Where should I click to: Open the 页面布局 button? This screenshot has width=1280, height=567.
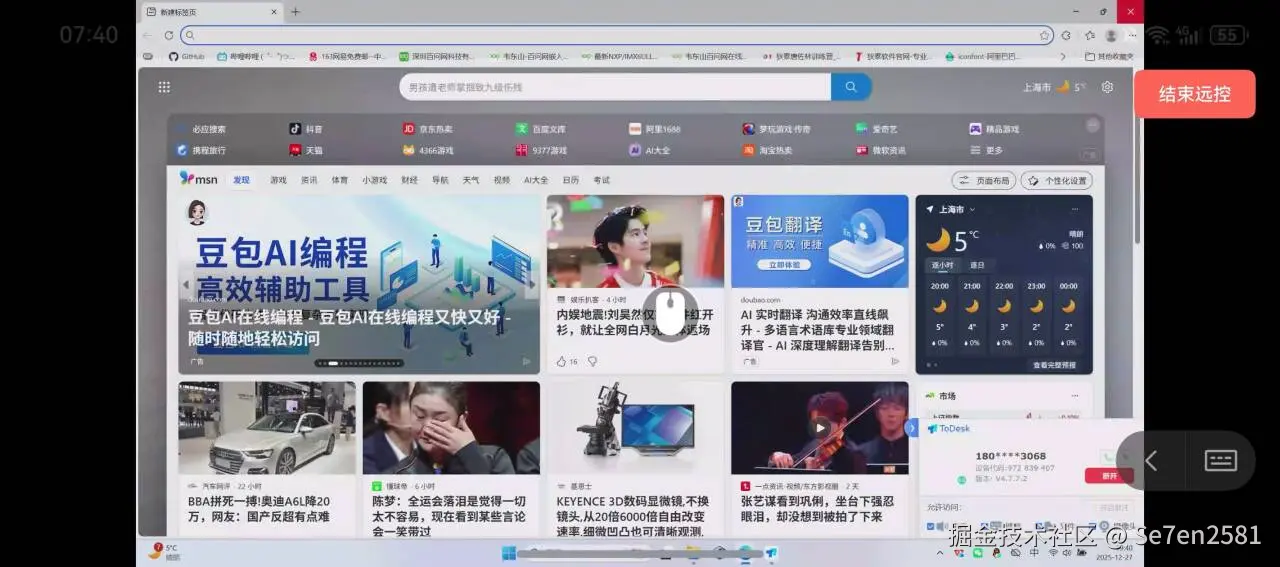(983, 181)
